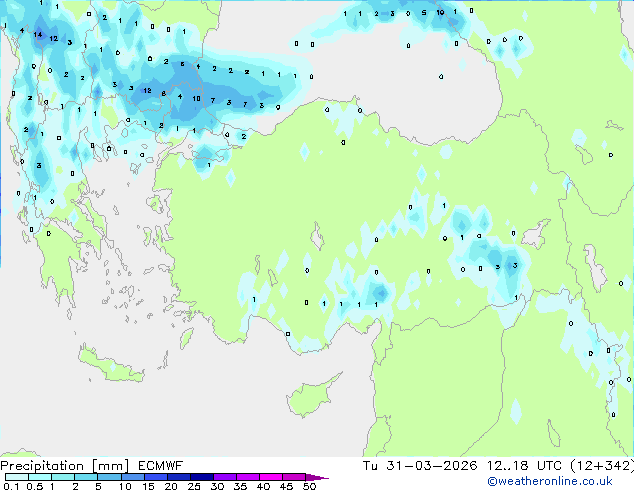634x490 pixels.
Task: Choose the 20–25 mm dark blue swatch
Action: [x=178, y=477]
